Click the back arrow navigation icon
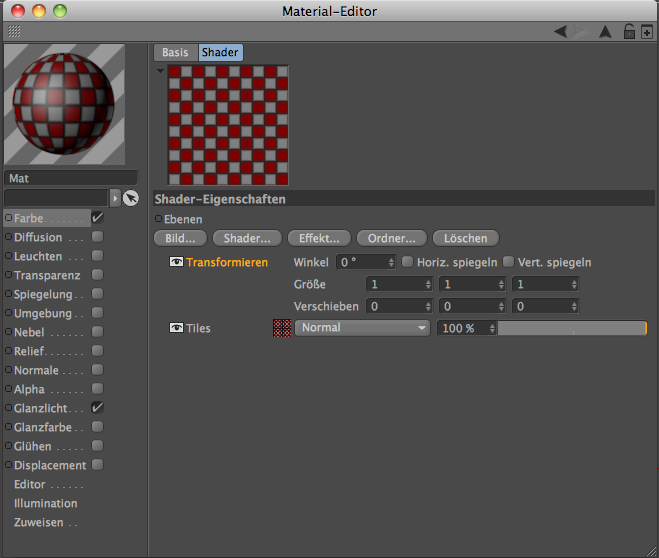The width and height of the screenshot is (659, 558). tap(561, 32)
